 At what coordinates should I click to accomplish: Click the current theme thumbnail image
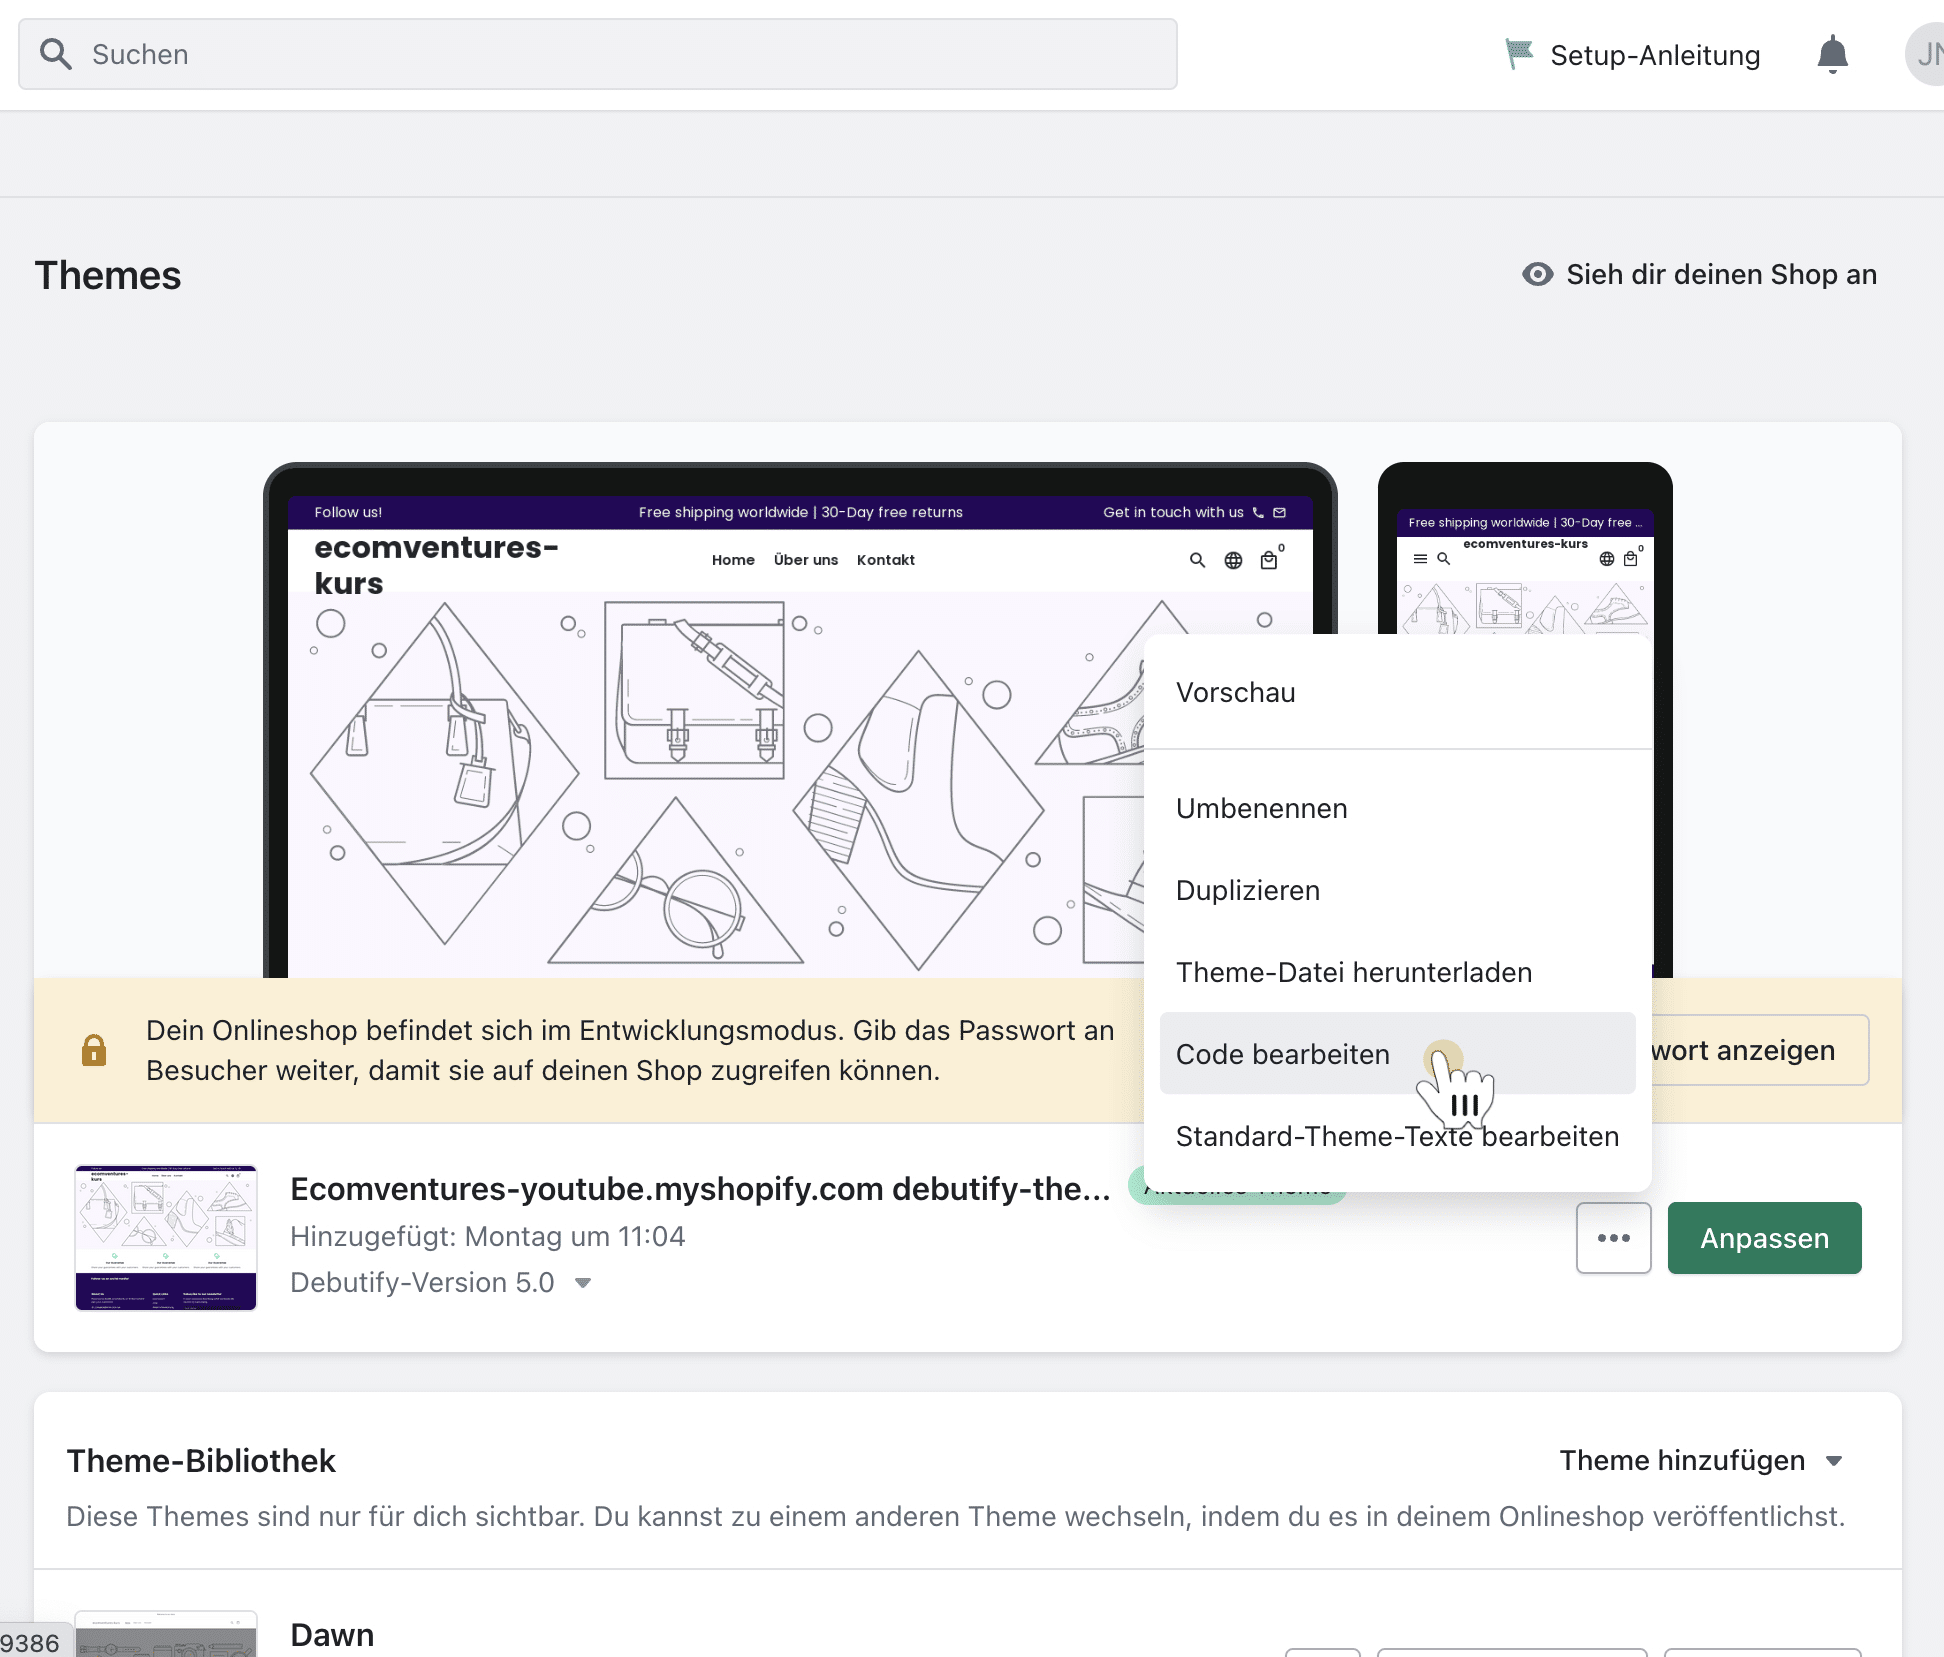click(x=166, y=1237)
